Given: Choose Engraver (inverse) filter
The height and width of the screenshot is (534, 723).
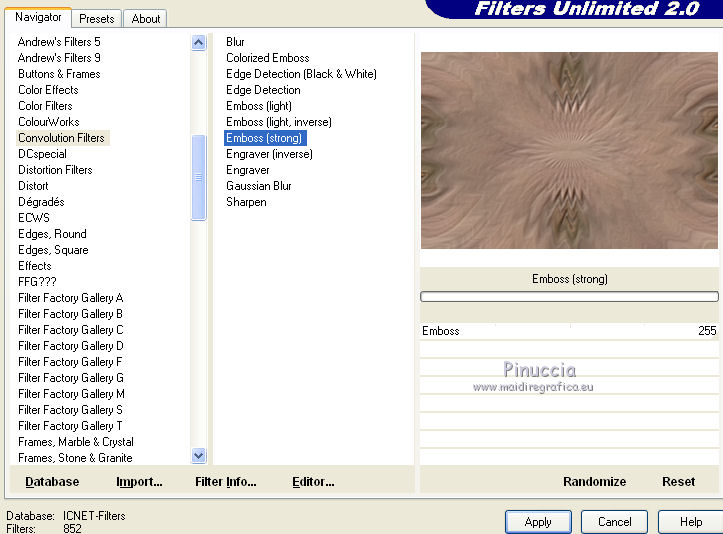Looking at the screenshot, I should pyautogui.click(x=269, y=154).
